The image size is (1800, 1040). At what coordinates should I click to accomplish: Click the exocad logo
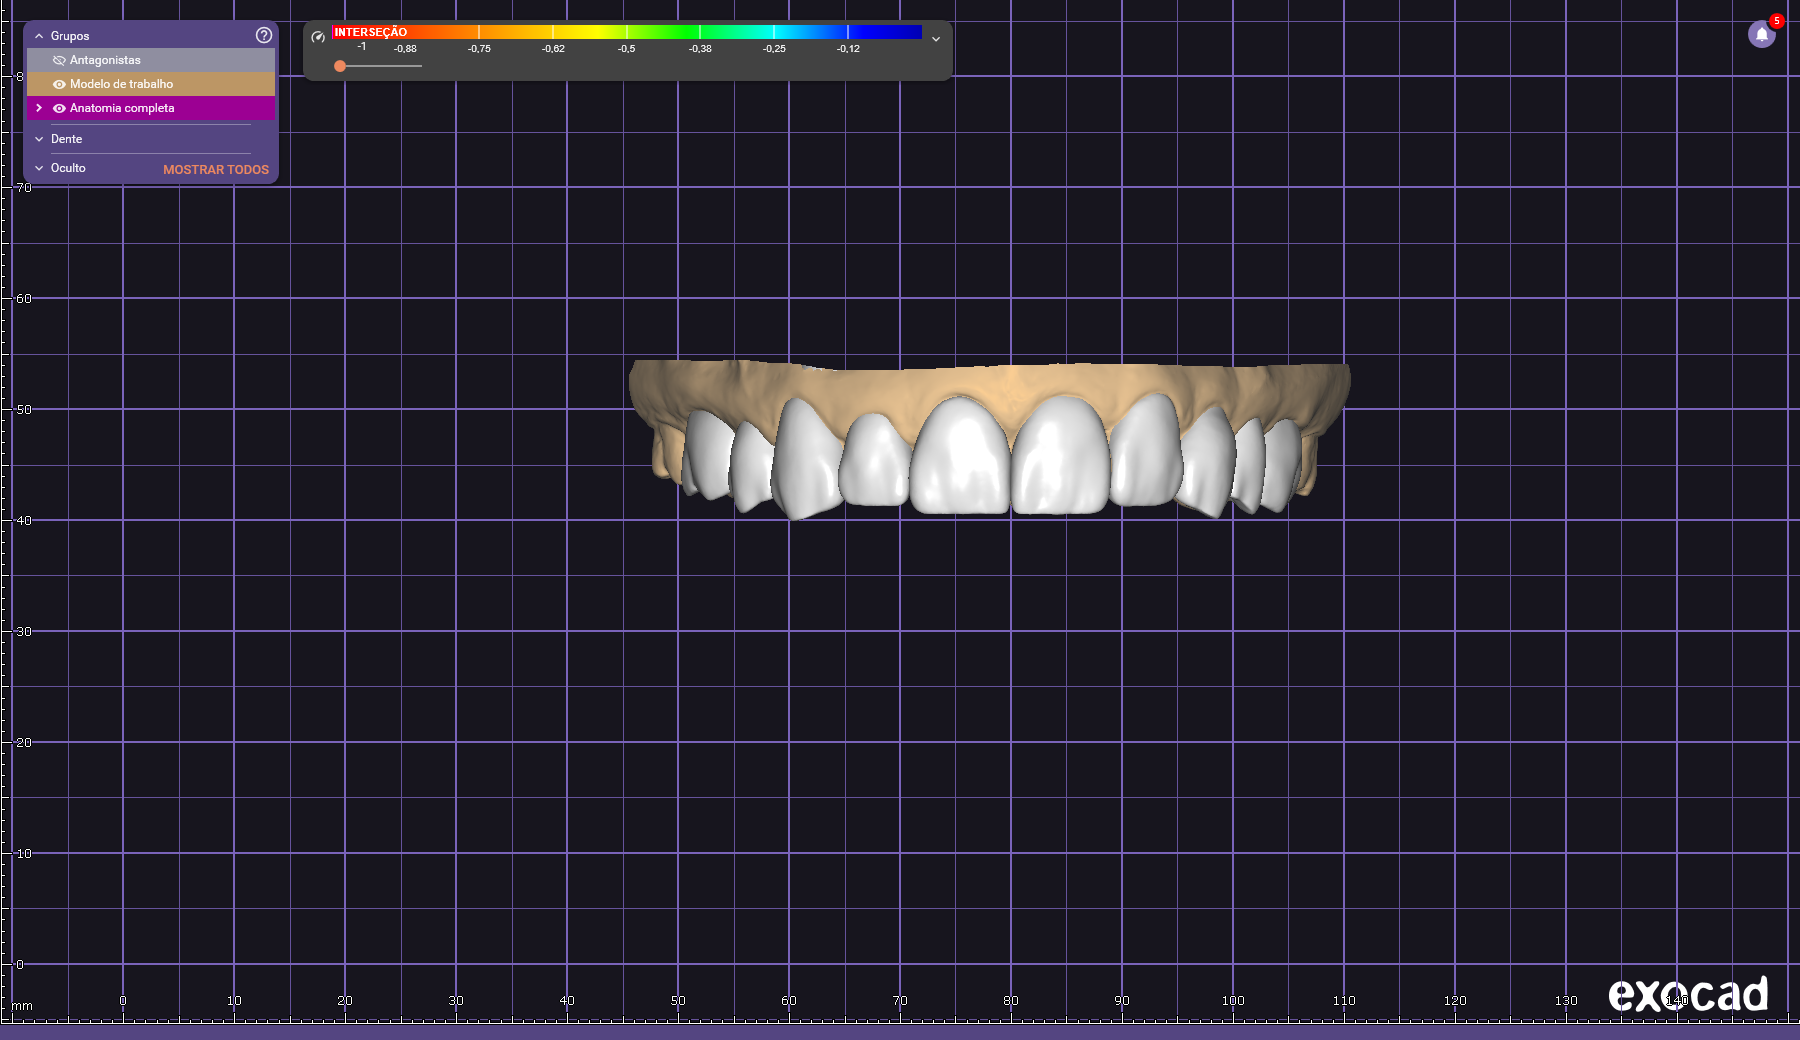click(x=1687, y=994)
